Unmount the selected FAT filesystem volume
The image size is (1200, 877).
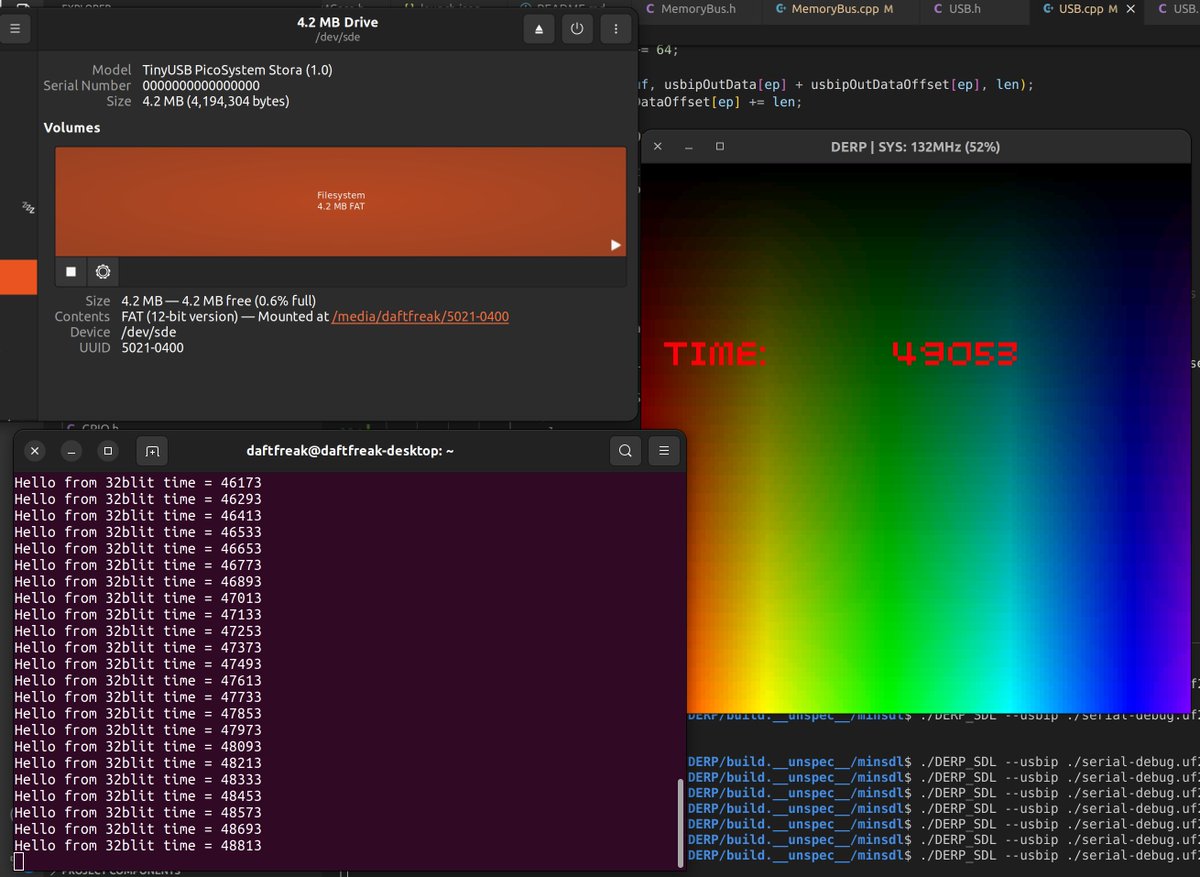[71, 271]
